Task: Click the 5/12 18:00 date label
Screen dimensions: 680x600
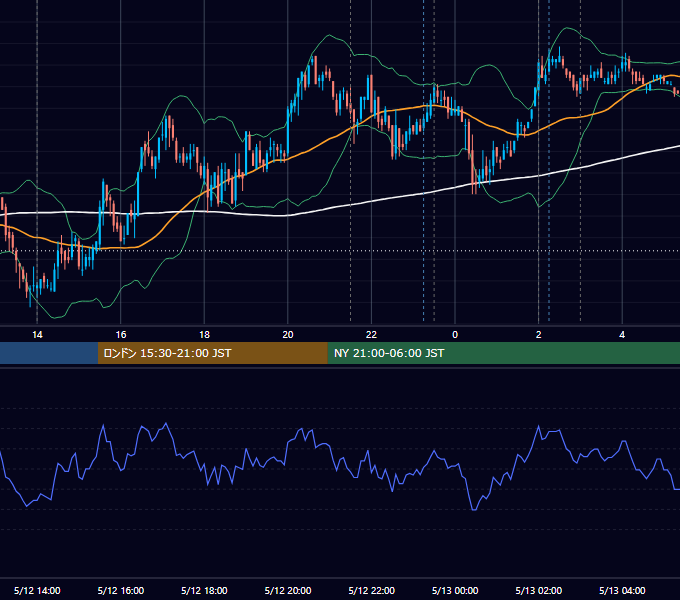Action: point(204,590)
